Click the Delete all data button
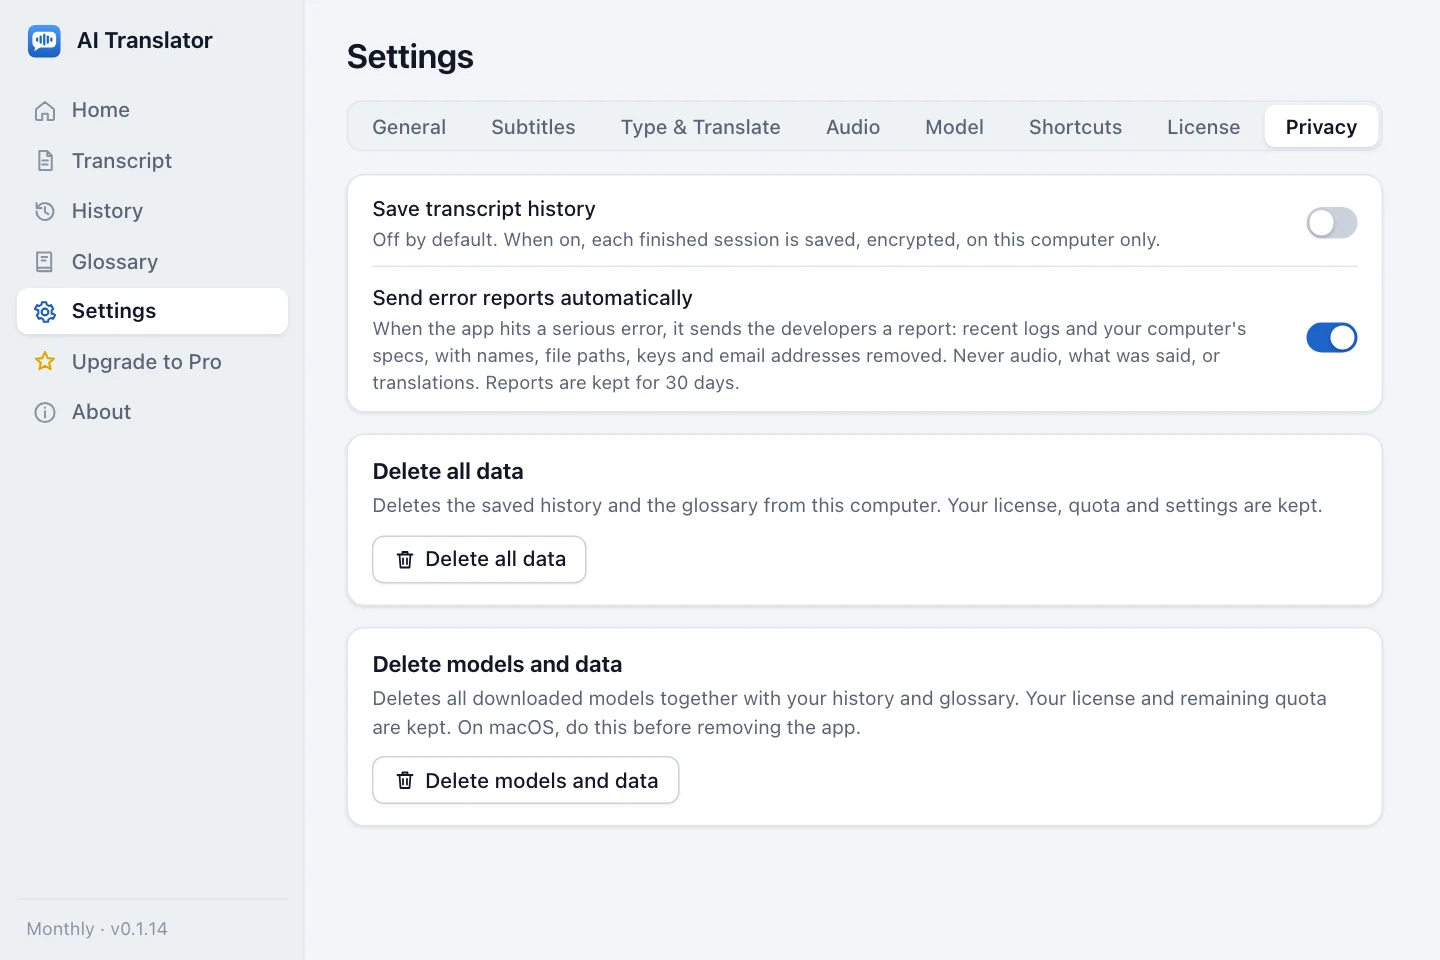Viewport: 1440px width, 960px height. coord(479,560)
